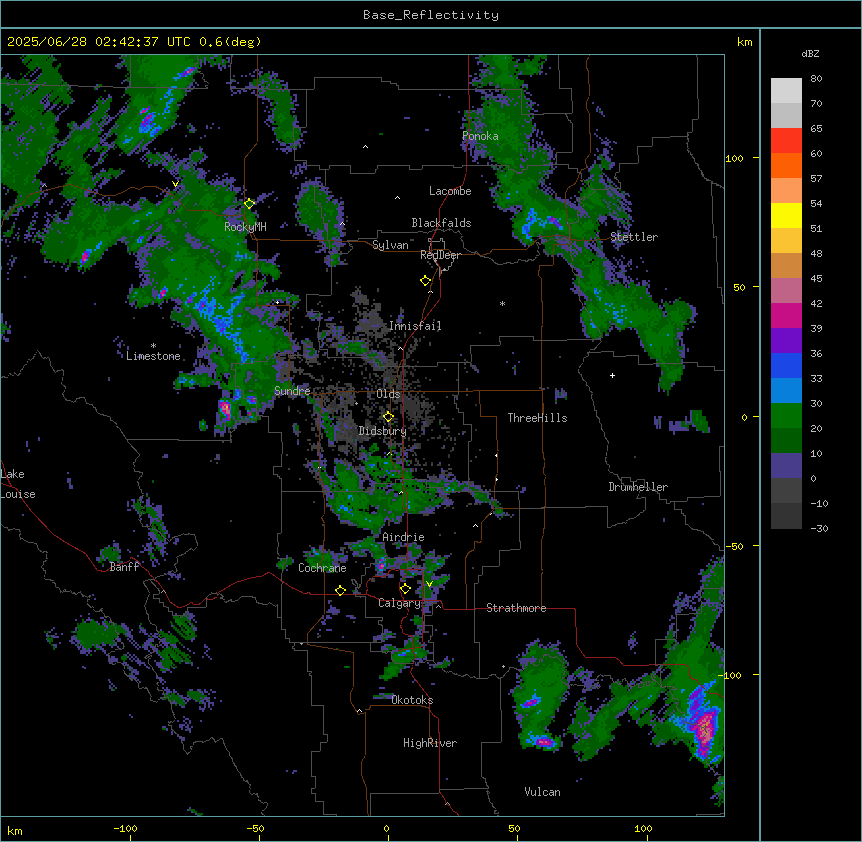Select the purple 39 dBZ legend swatch
Viewport: 862px width, 842px height.
point(786,340)
